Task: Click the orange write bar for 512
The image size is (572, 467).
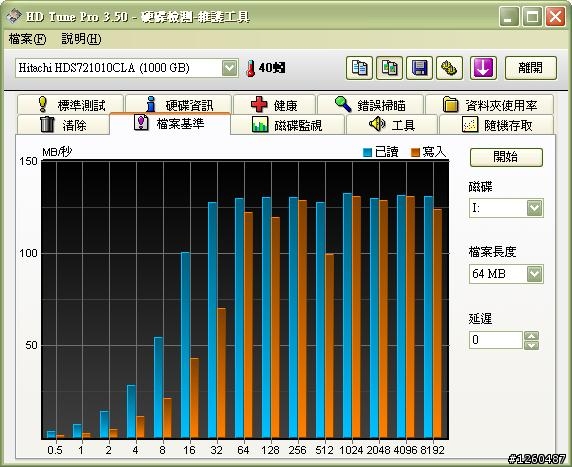Action: point(329,346)
